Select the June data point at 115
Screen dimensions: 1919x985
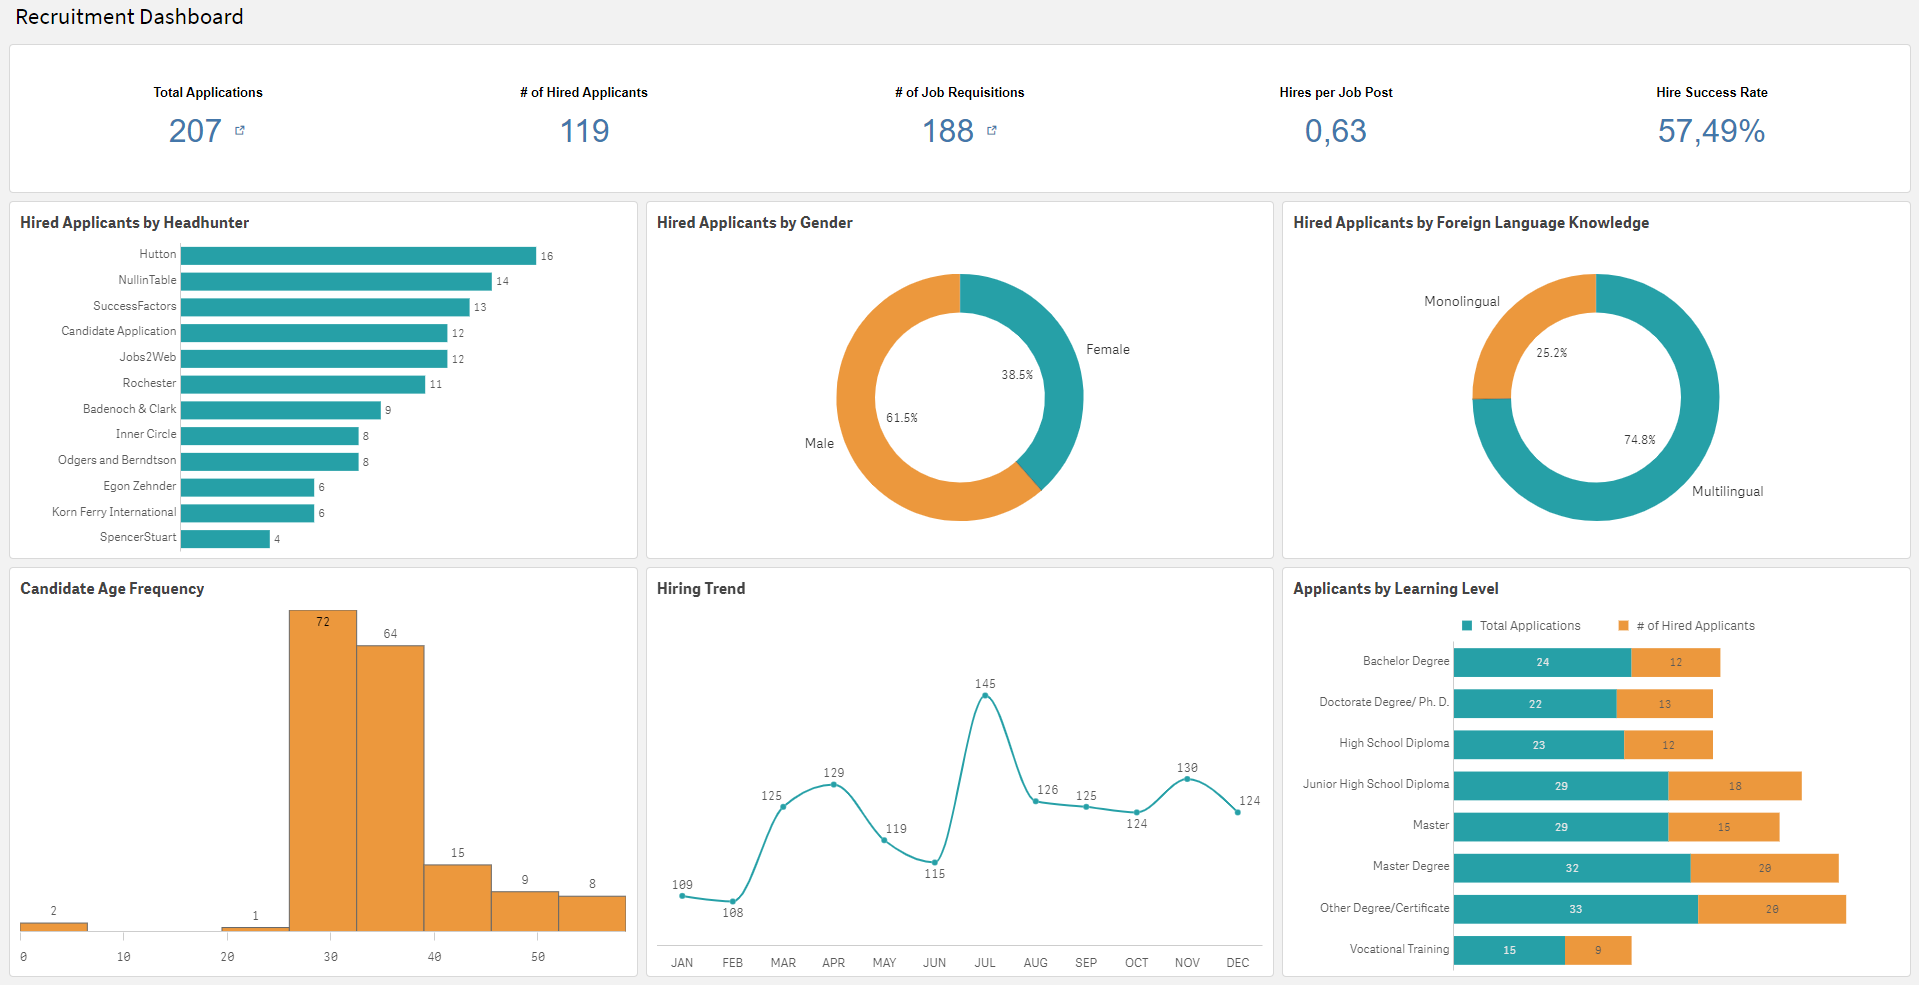click(x=935, y=862)
